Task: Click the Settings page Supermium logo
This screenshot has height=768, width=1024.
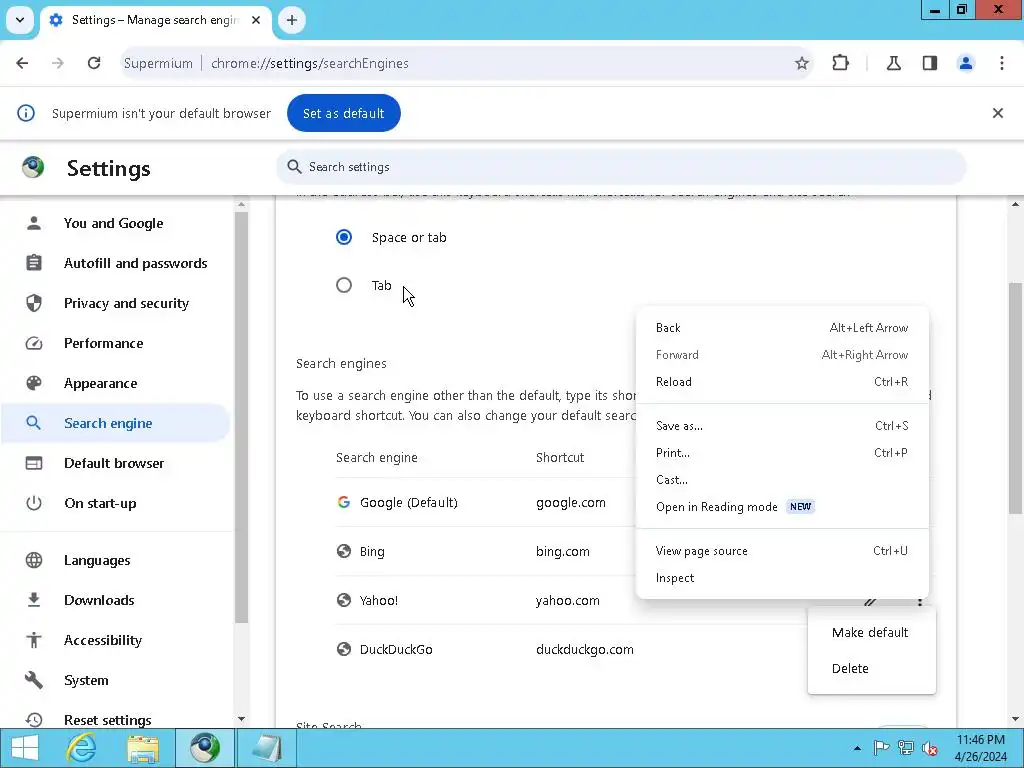Action: click(x=33, y=167)
